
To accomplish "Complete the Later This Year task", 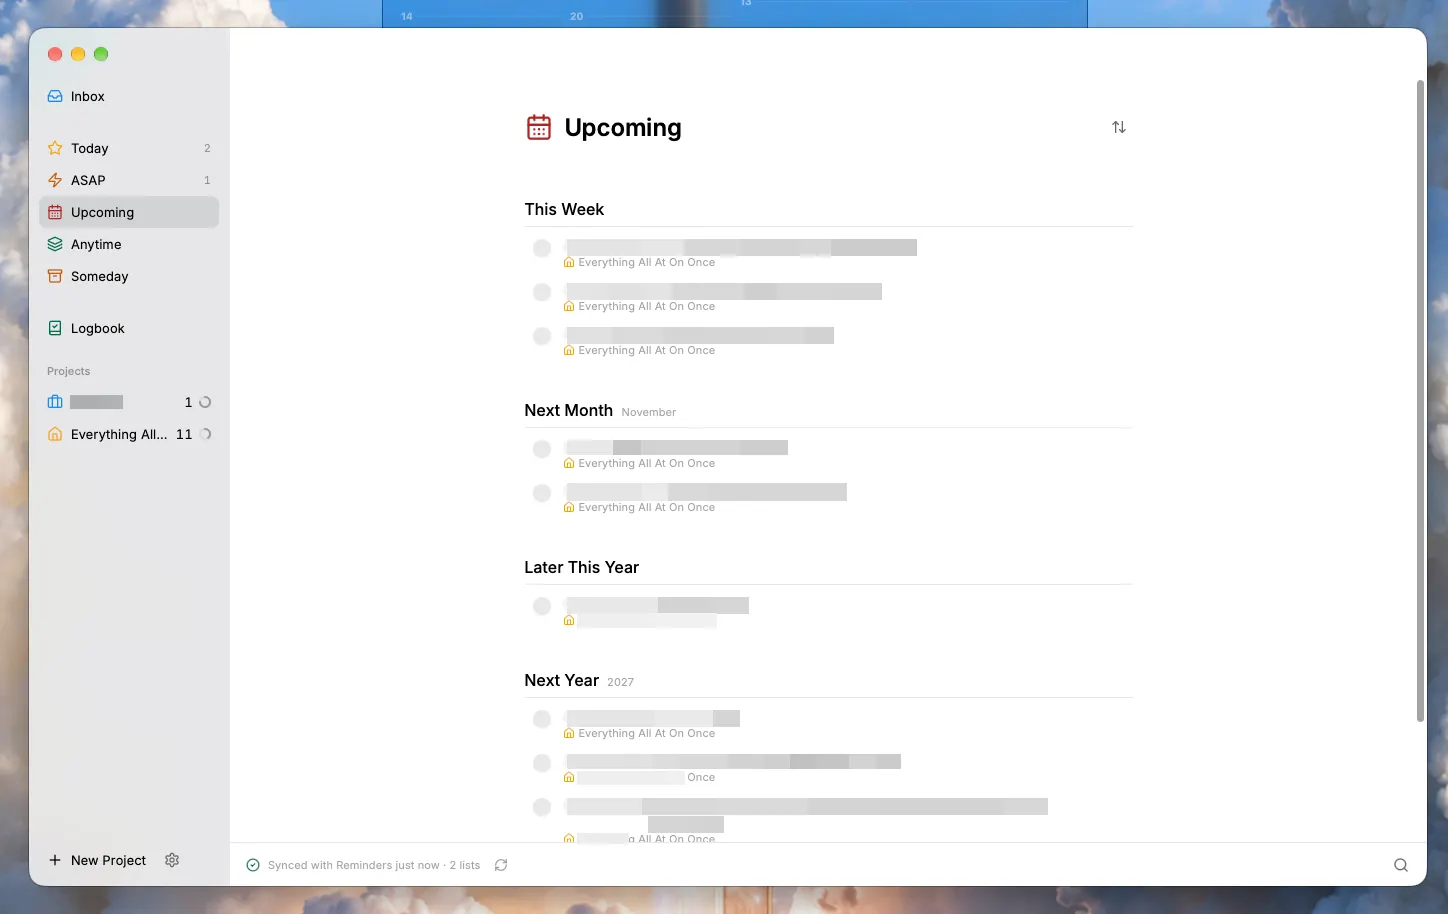I will pyautogui.click(x=542, y=606).
